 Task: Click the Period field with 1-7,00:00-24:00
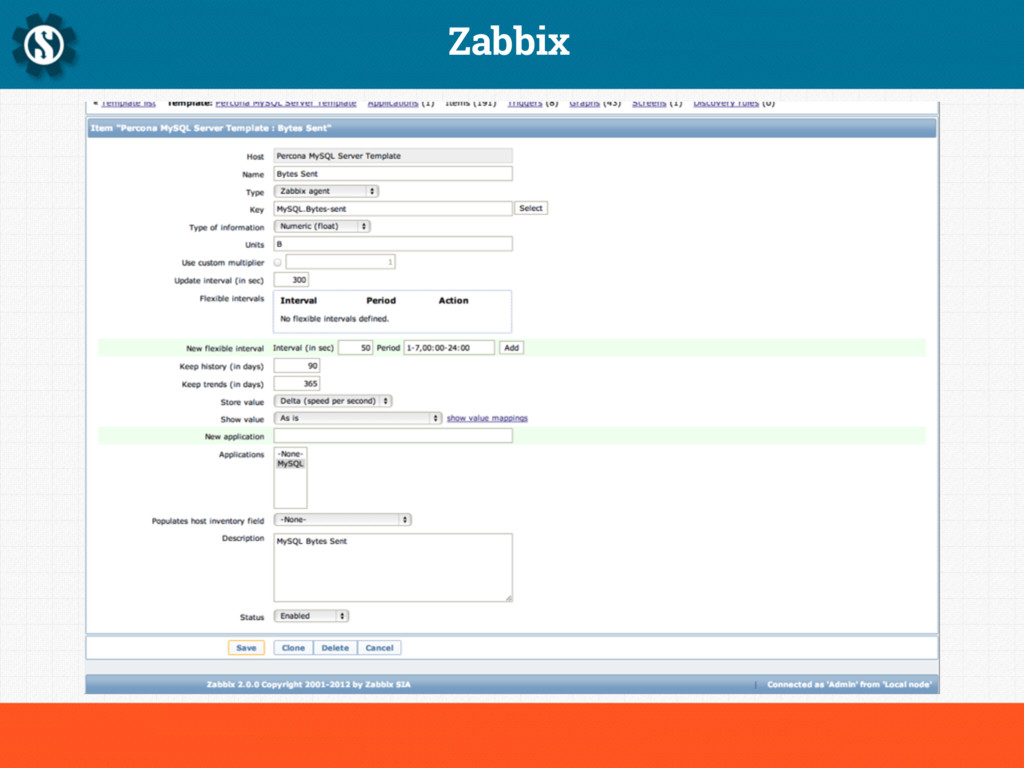click(449, 348)
